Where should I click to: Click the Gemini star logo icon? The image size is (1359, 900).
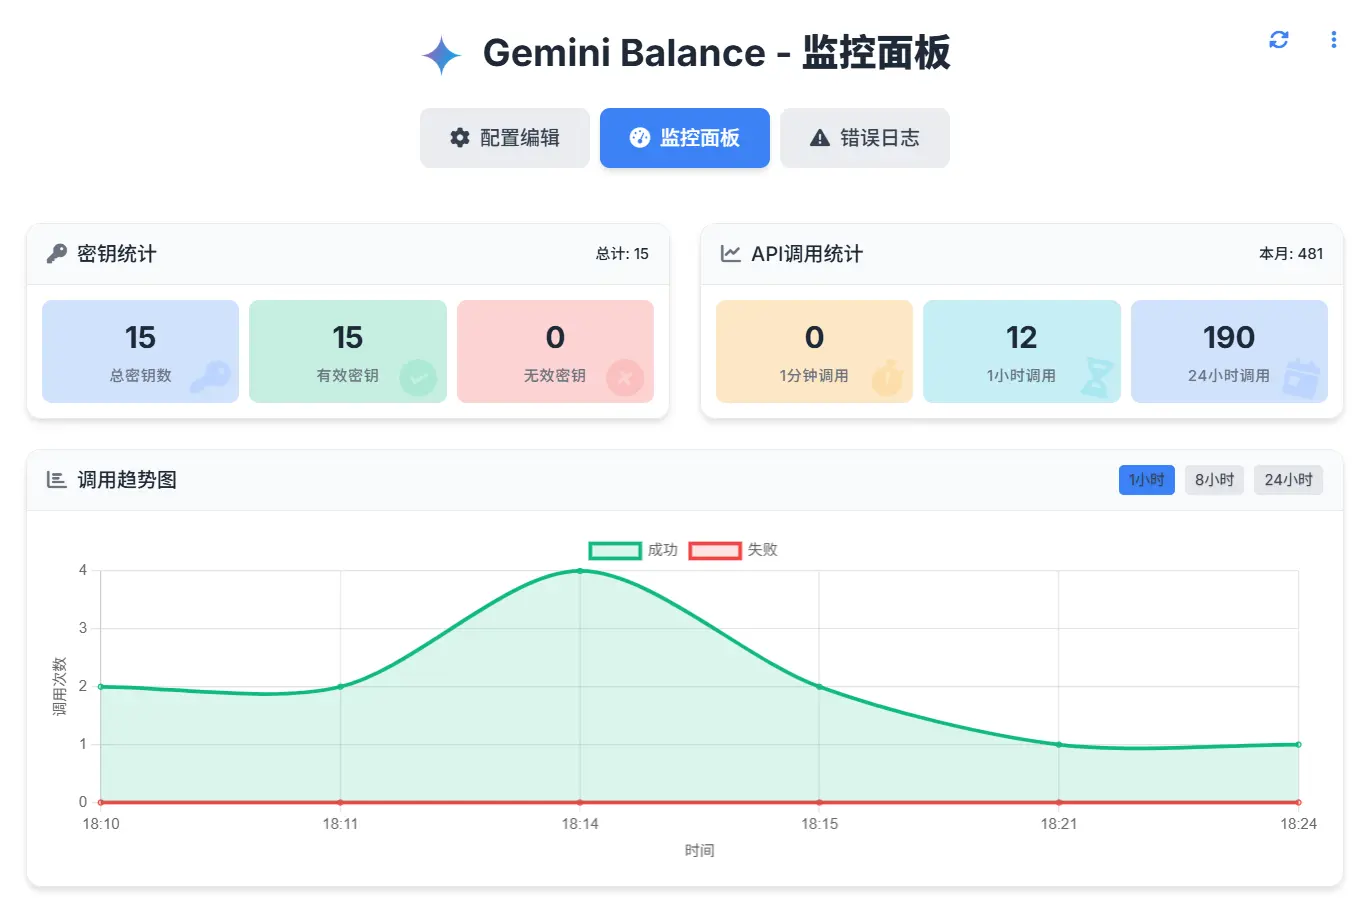441,55
